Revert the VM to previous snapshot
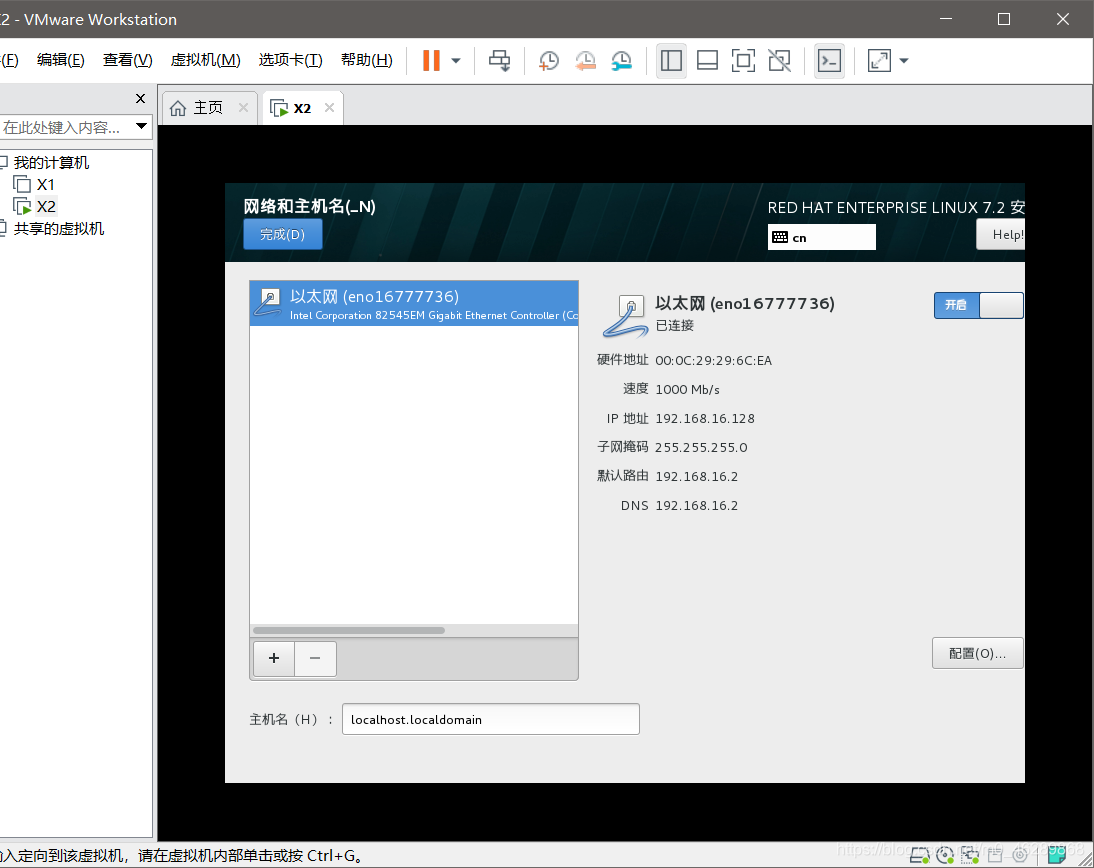This screenshot has width=1094, height=868. click(585, 61)
